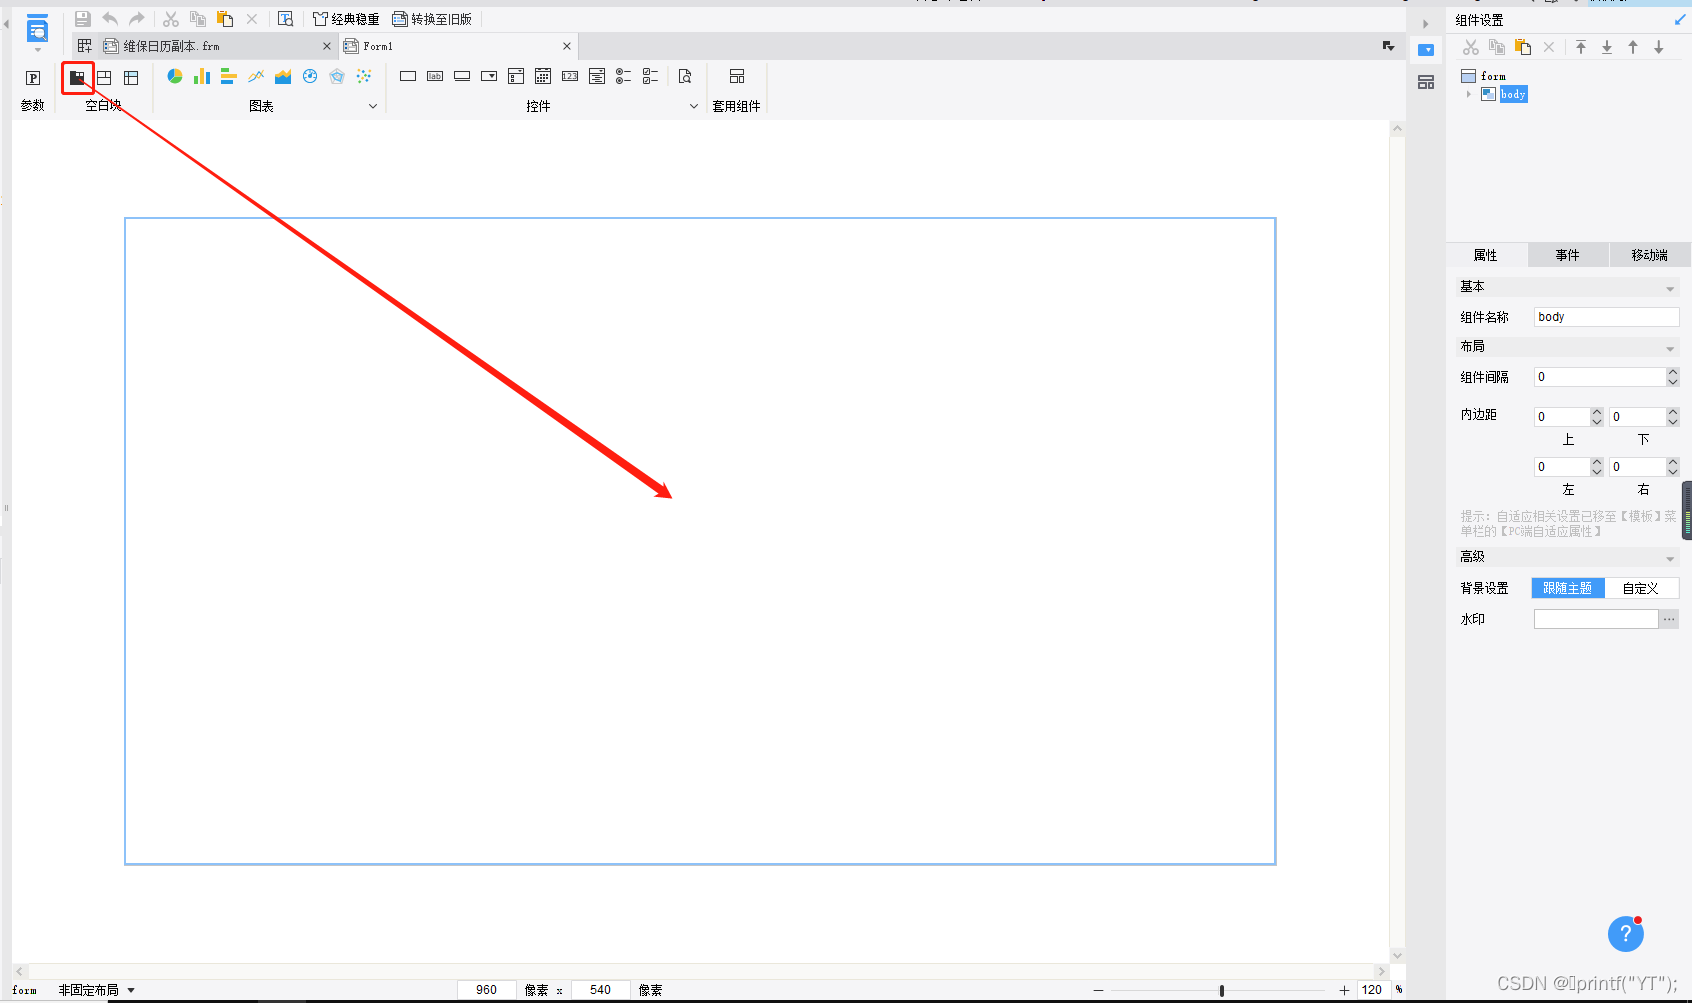Open the 水印 watermark editor button
The height and width of the screenshot is (1003, 1692).
coord(1669,619)
